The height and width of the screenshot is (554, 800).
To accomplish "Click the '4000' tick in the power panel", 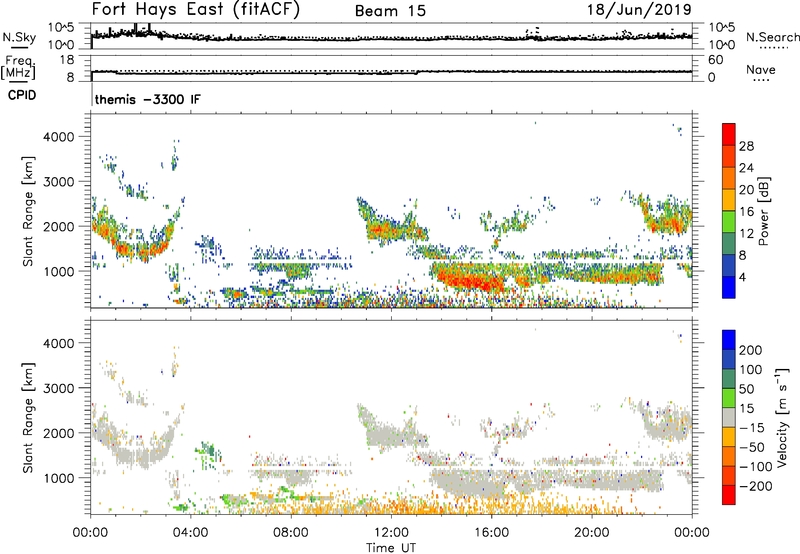I will coord(58,137).
